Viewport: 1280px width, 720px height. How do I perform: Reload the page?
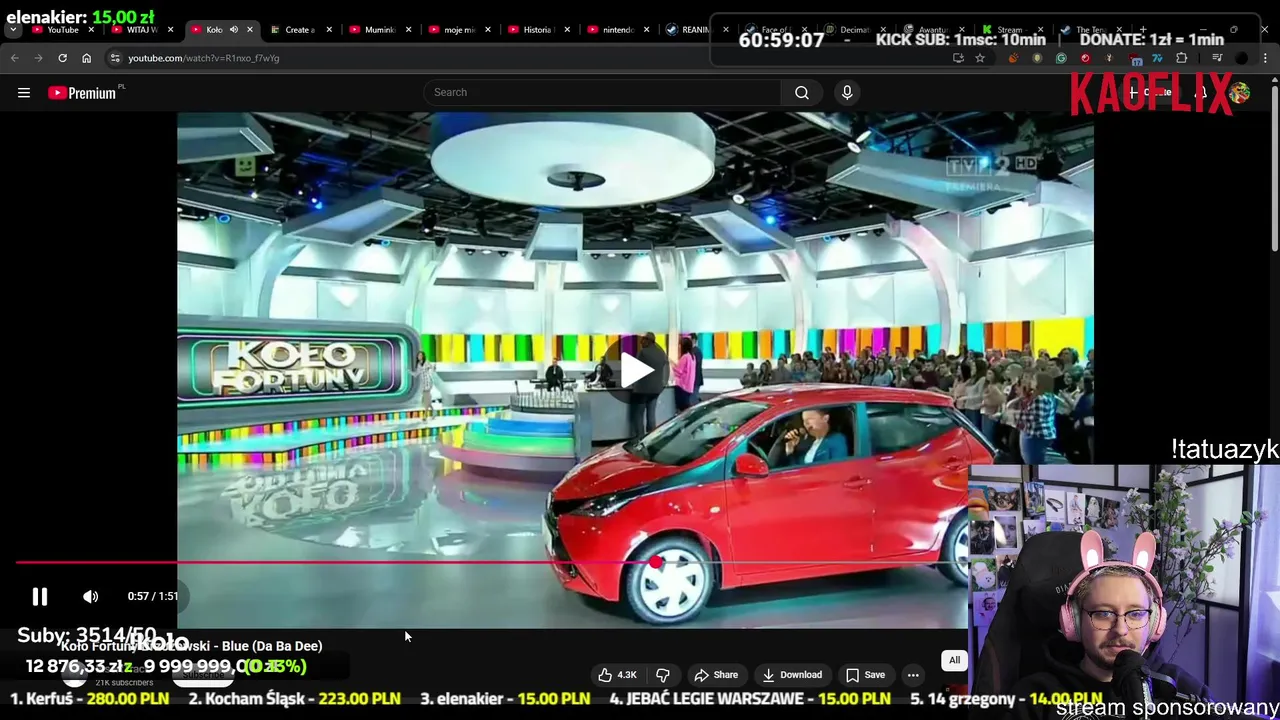tap(62, 58)
